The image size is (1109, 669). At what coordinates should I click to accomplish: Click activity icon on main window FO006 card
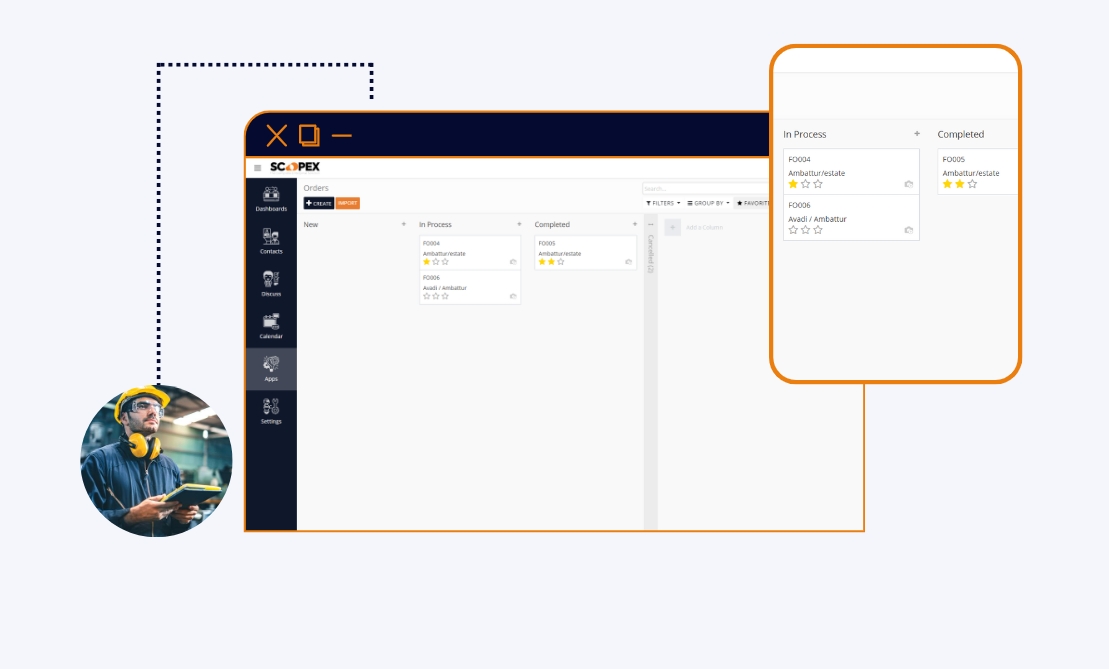513,297
